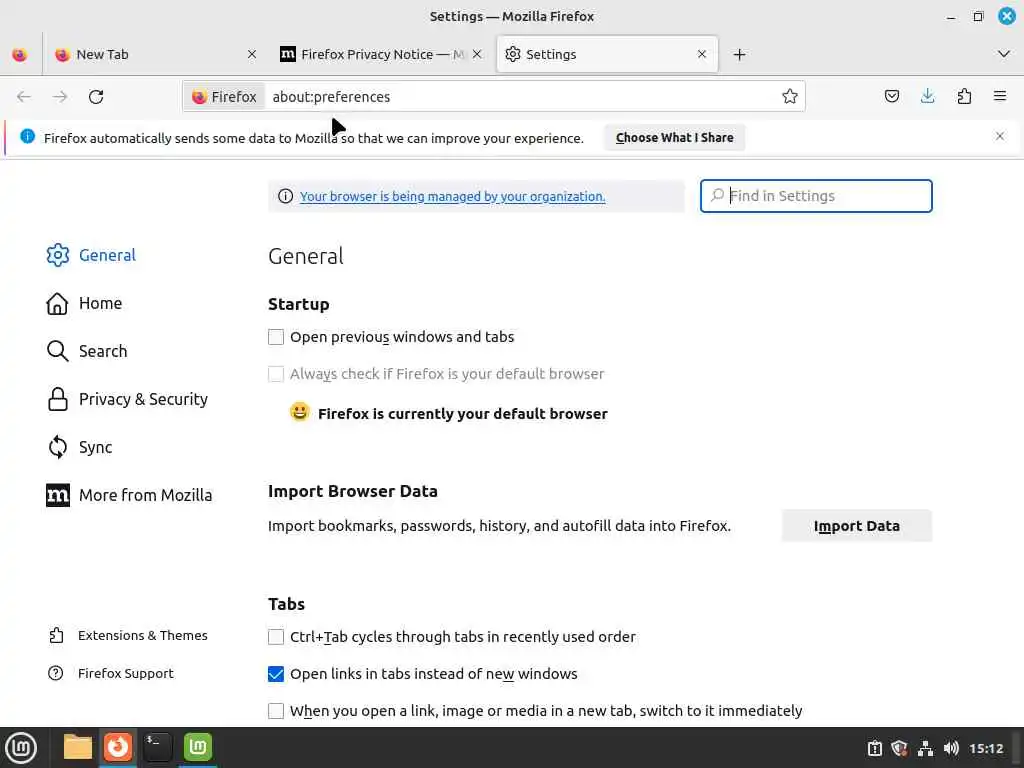The image size is (1024, 768).
Task: Open the managed by your organization link
Action: pos(453,197)
